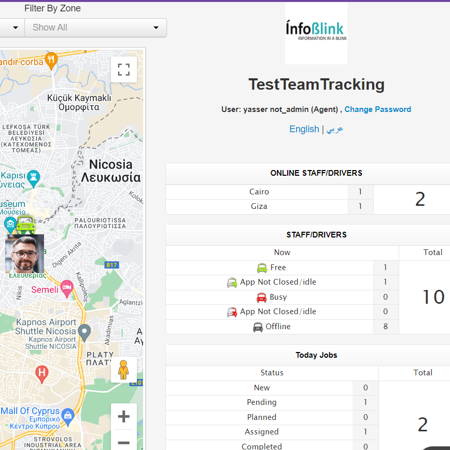Select the green car marker on map
The width and height of the screenshot is (450, 450).
26,225
